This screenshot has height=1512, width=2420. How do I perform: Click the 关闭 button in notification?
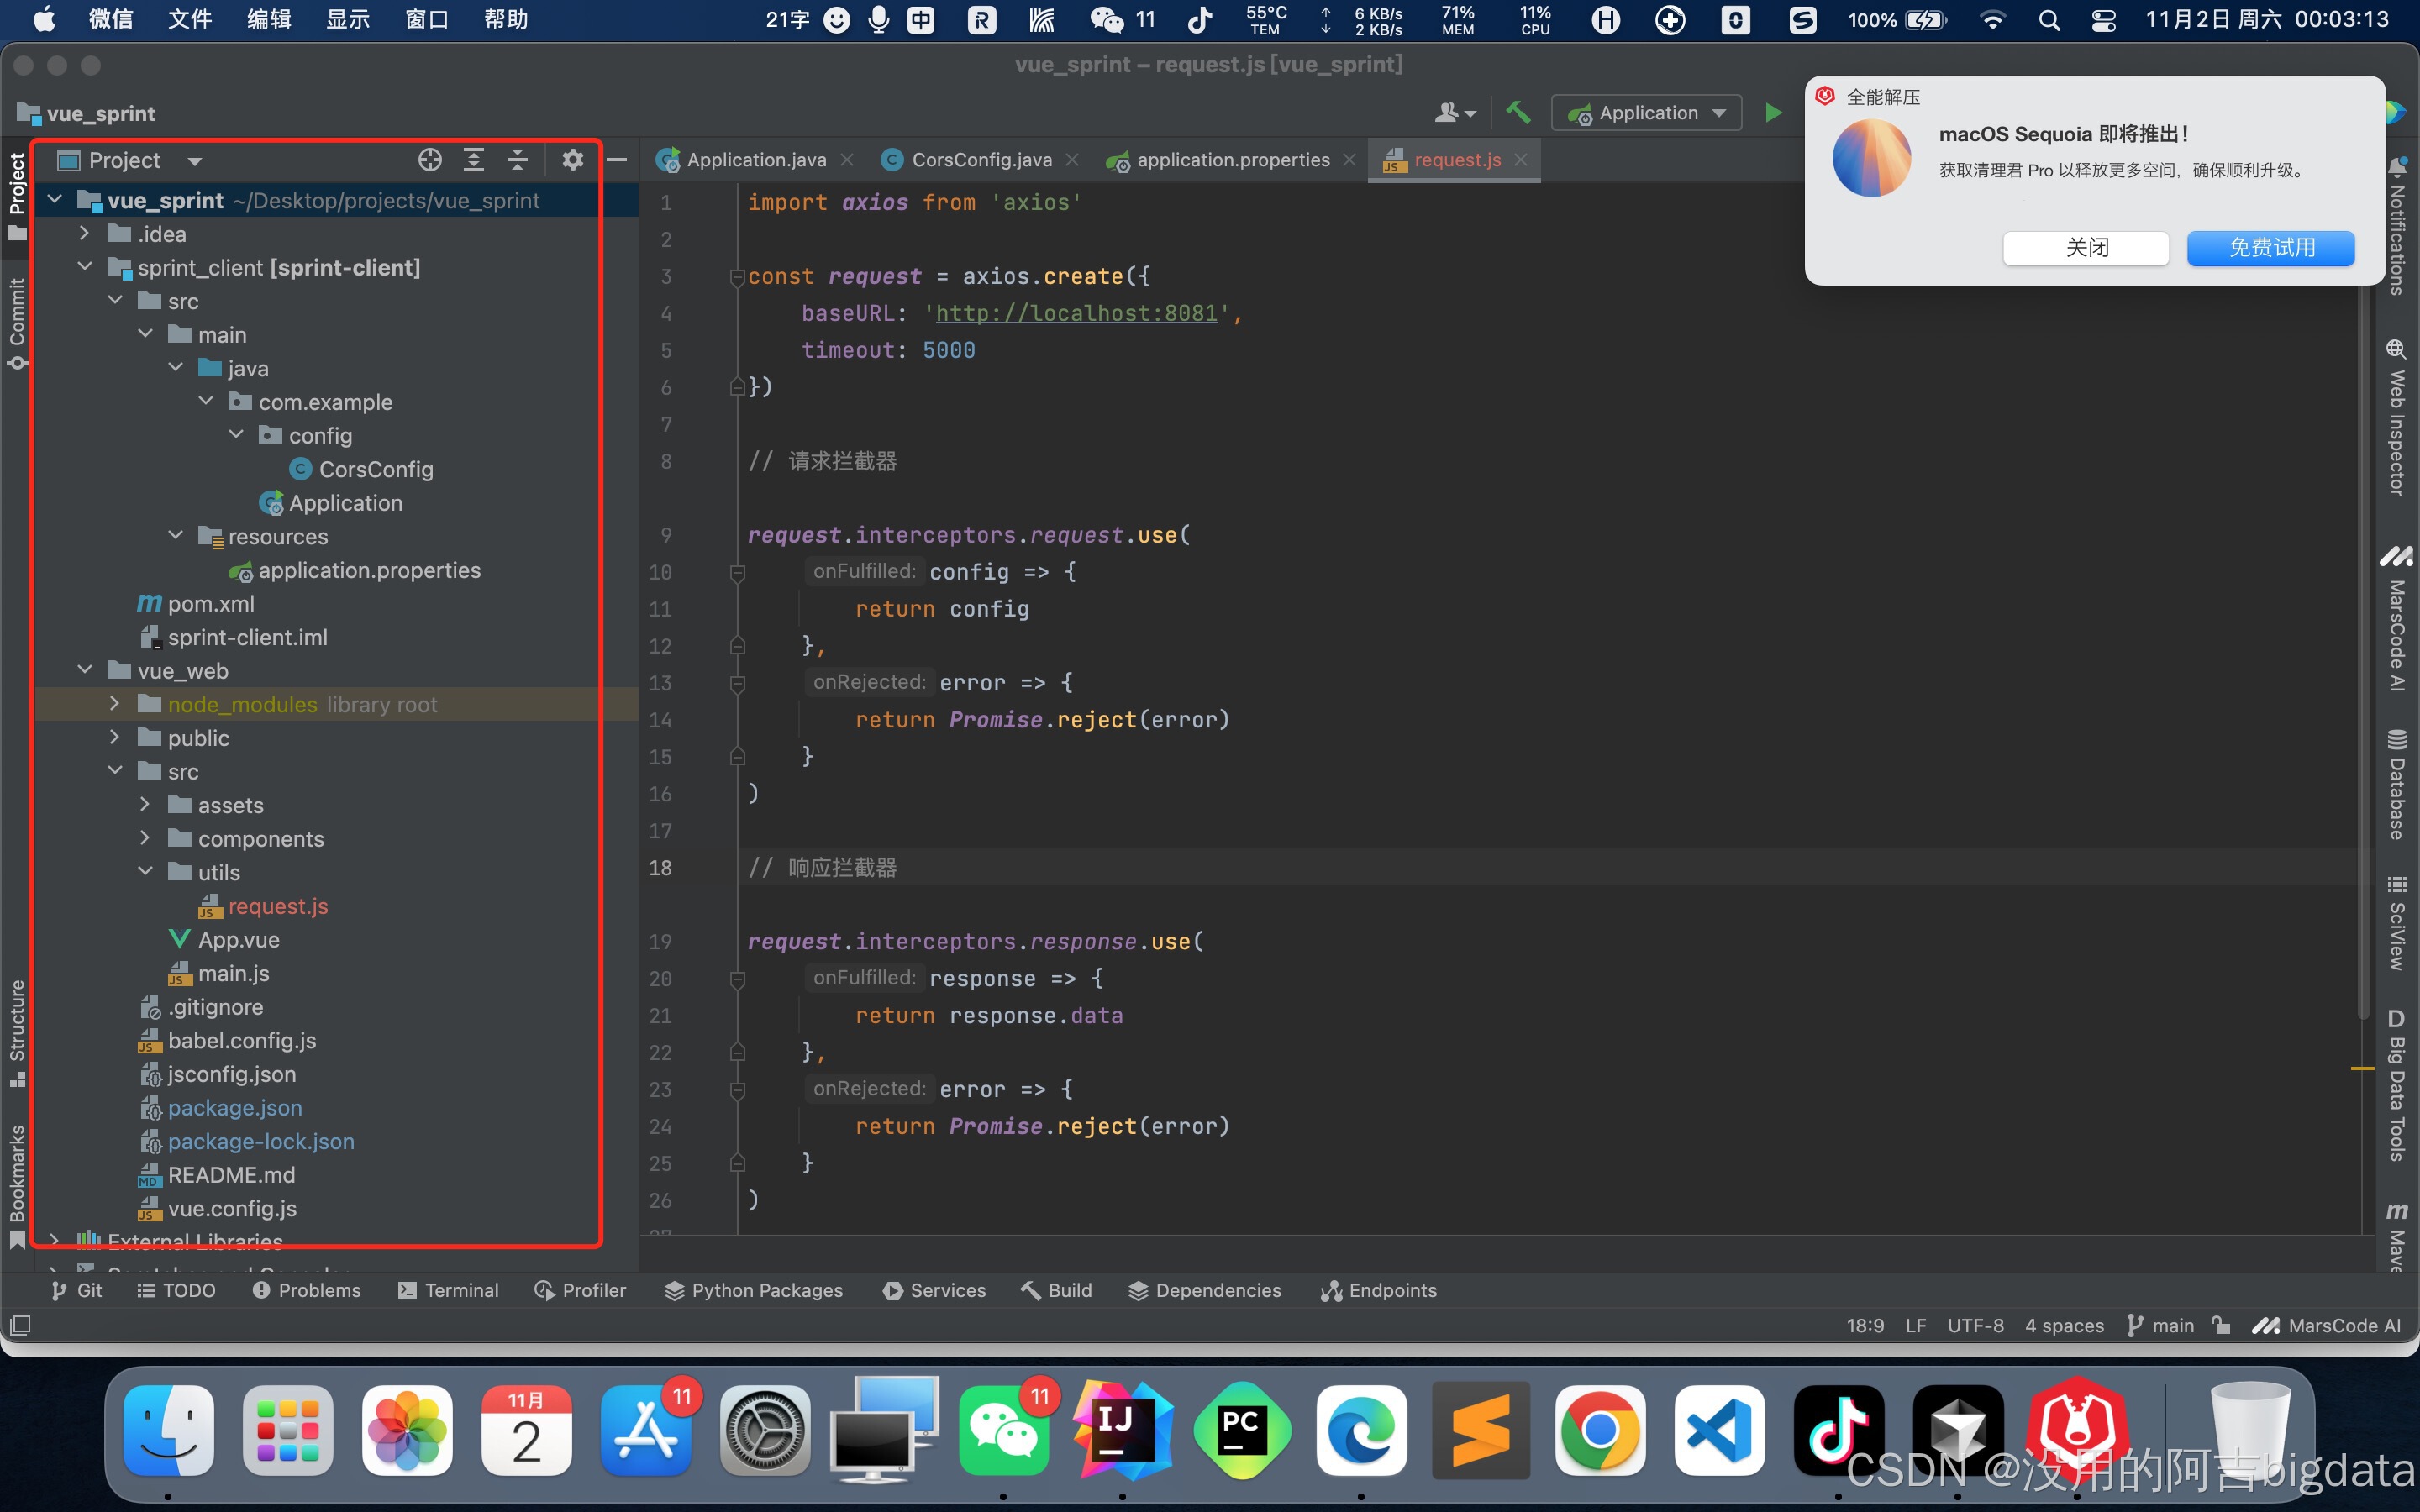coord(2086,248)
